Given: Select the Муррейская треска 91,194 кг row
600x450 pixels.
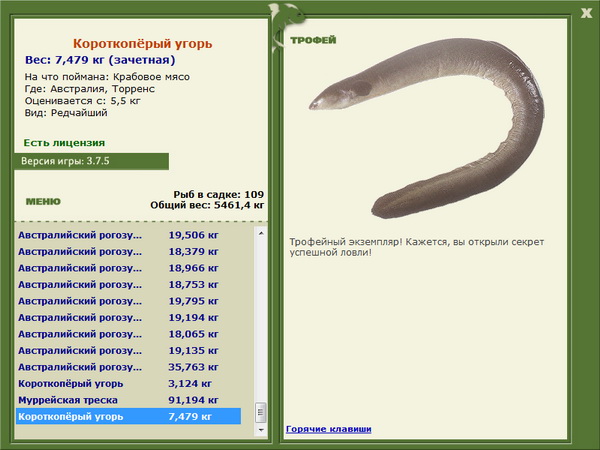Looking at the screenshot, I should [x=129, y=400].
